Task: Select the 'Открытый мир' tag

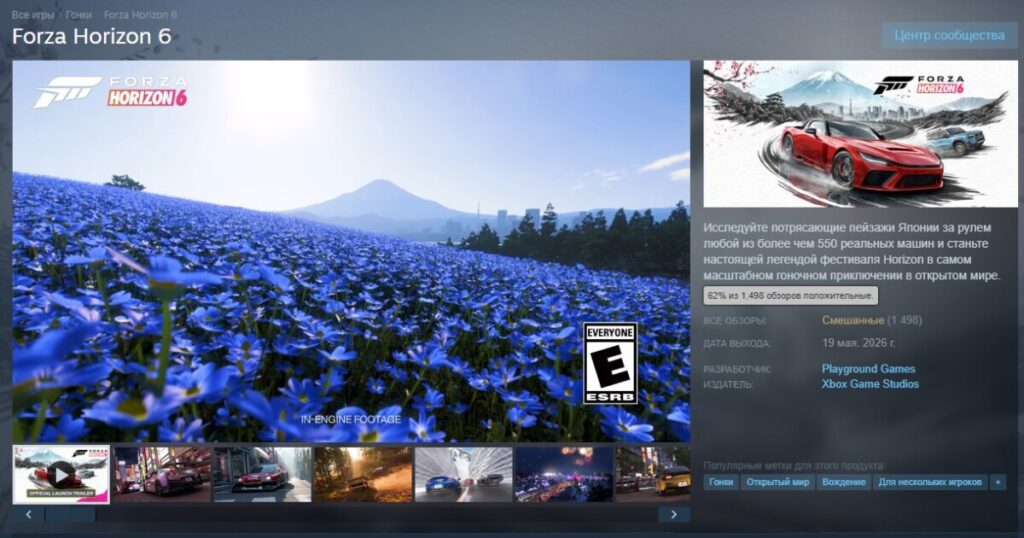Action: [778, 483]
